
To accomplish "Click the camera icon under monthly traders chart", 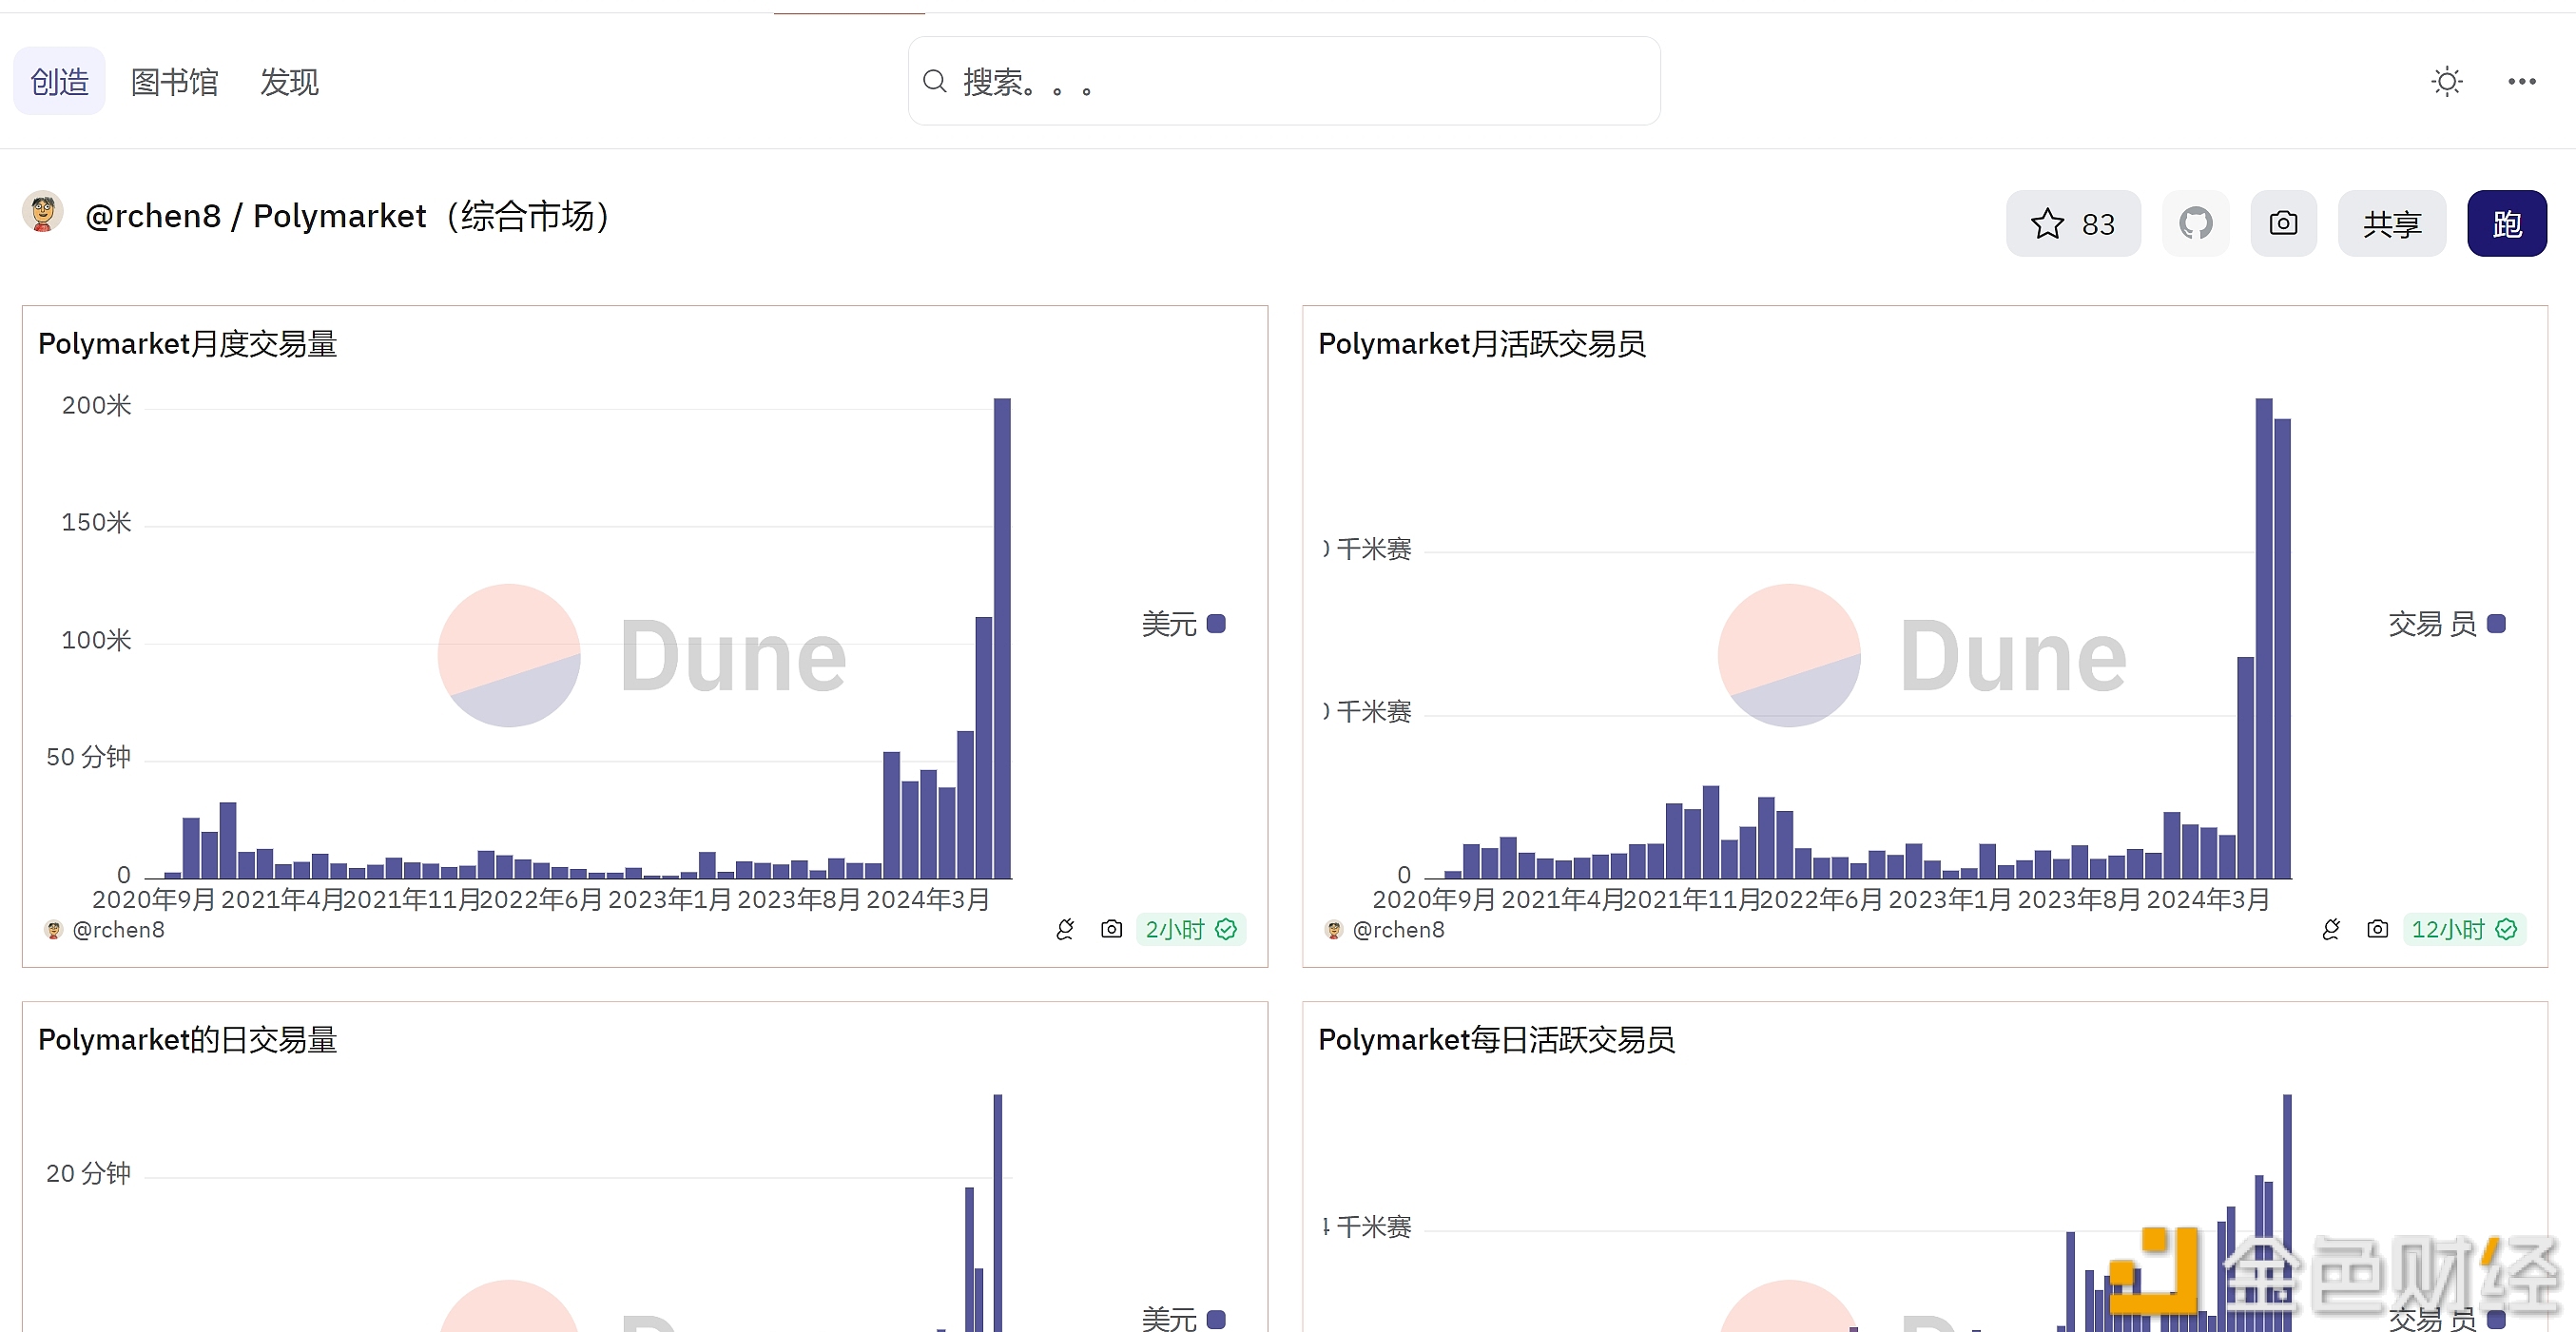I will (2378, 930).
